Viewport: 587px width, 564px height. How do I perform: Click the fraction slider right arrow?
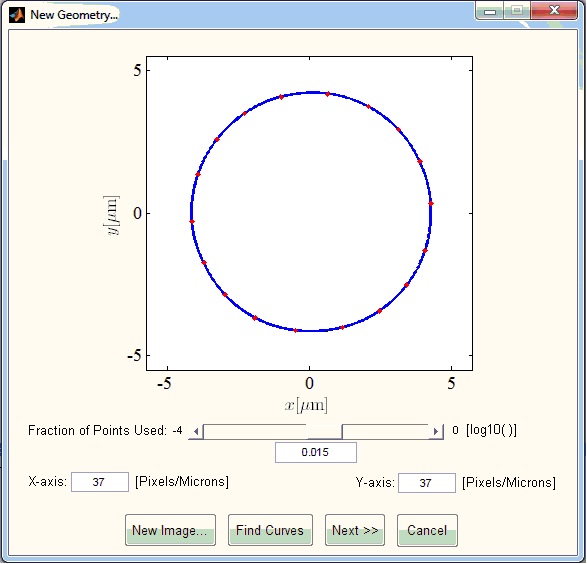pyautogui.click(x=436, y=432)
